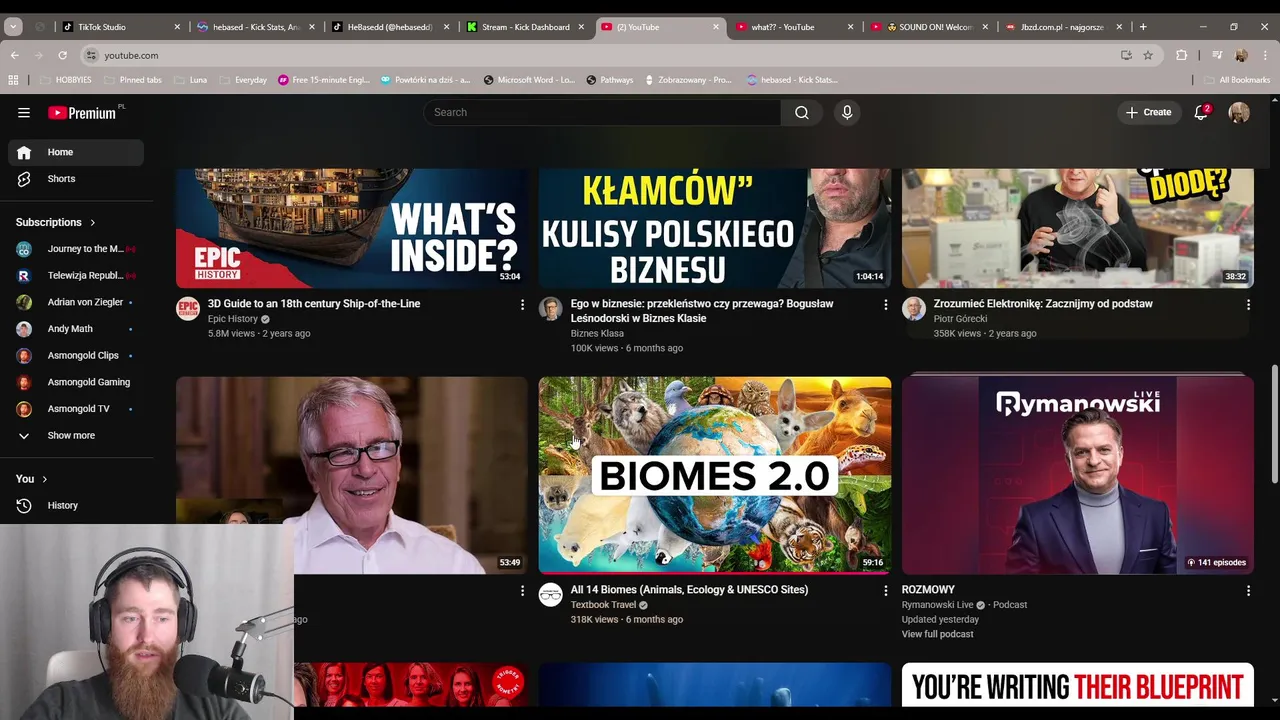The width and height of the screenshot is (1280, 720).
Task: Open the Microsoft Word bookmark
Action: pyautogui.click(x=529, y=80)
